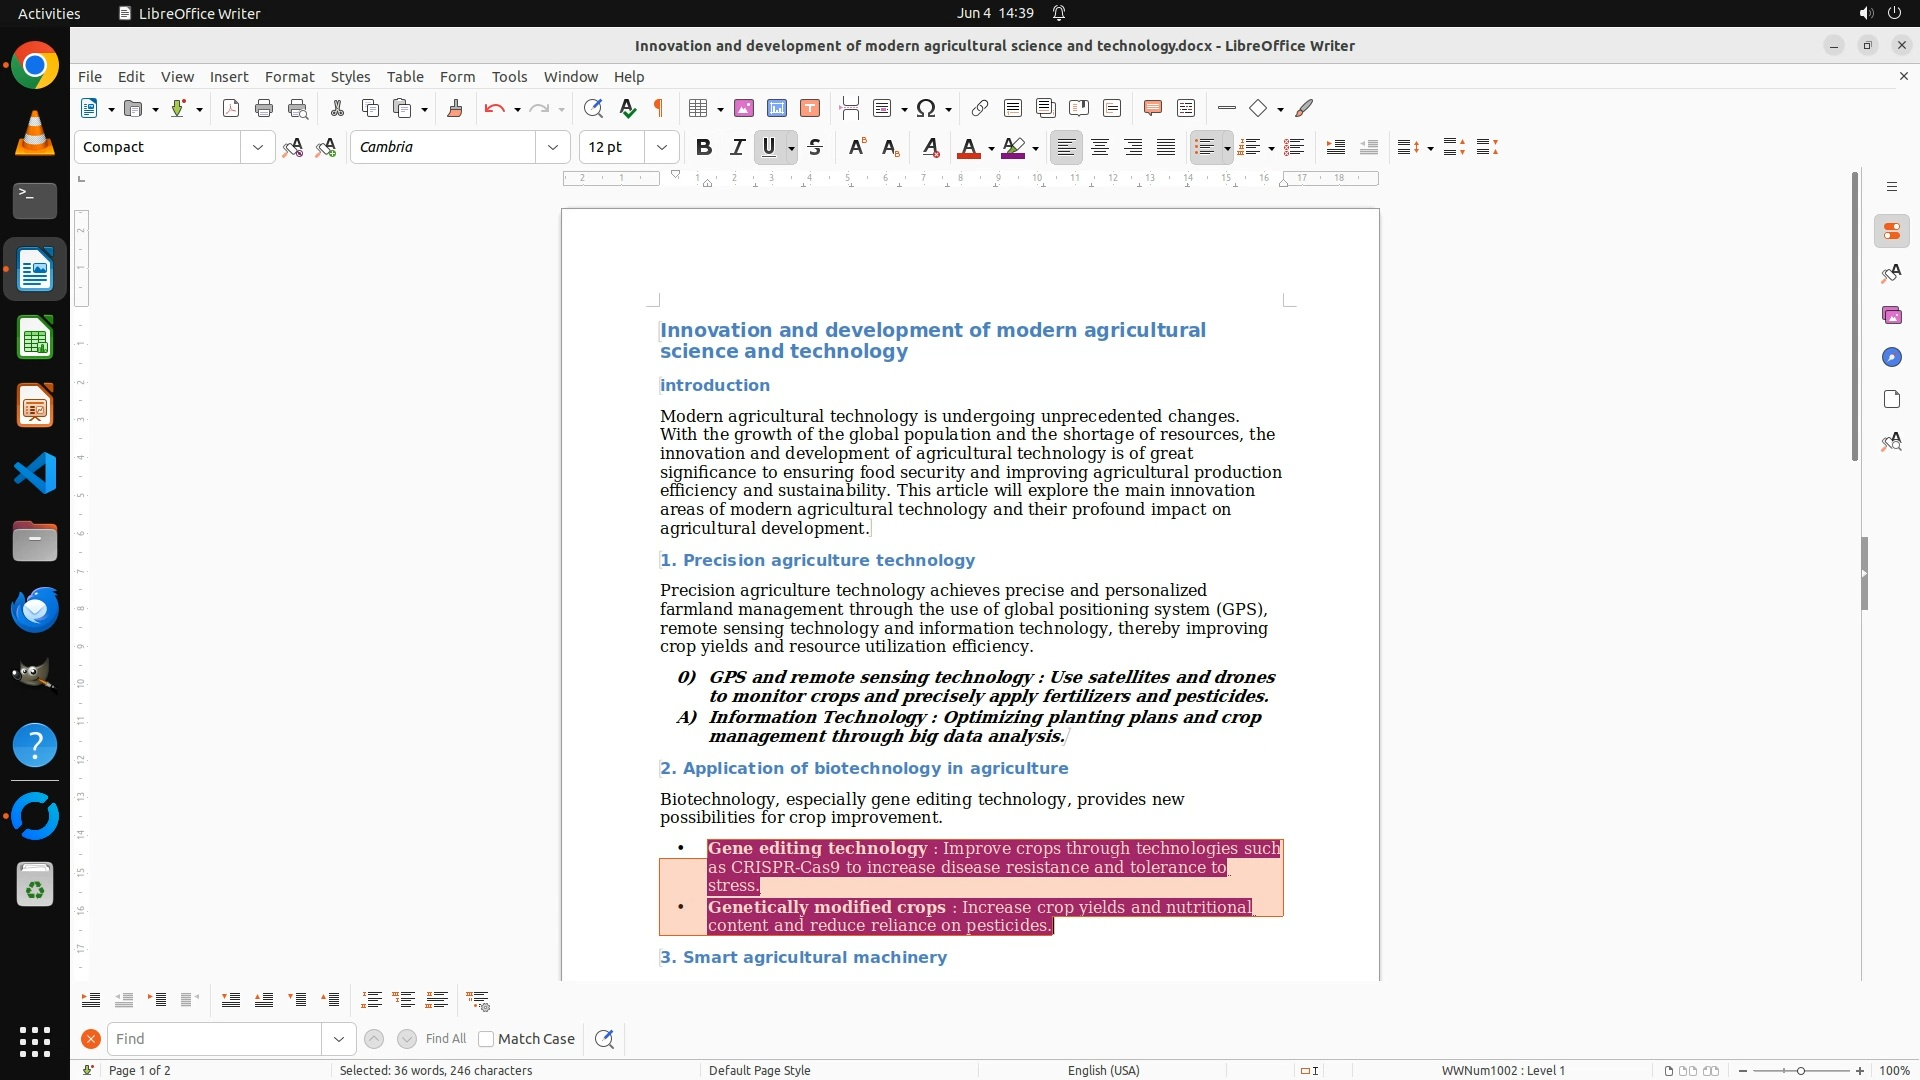Viewport: 1920px width, 1080px height.
Task: Toggle Bold formatting button
Action: point(704,147)
